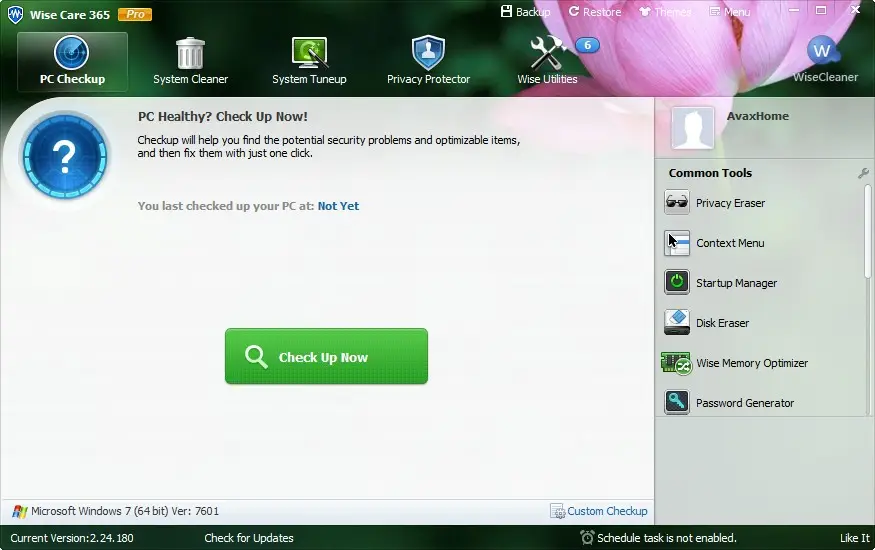Click the AvaxHome username

(758, 116)
